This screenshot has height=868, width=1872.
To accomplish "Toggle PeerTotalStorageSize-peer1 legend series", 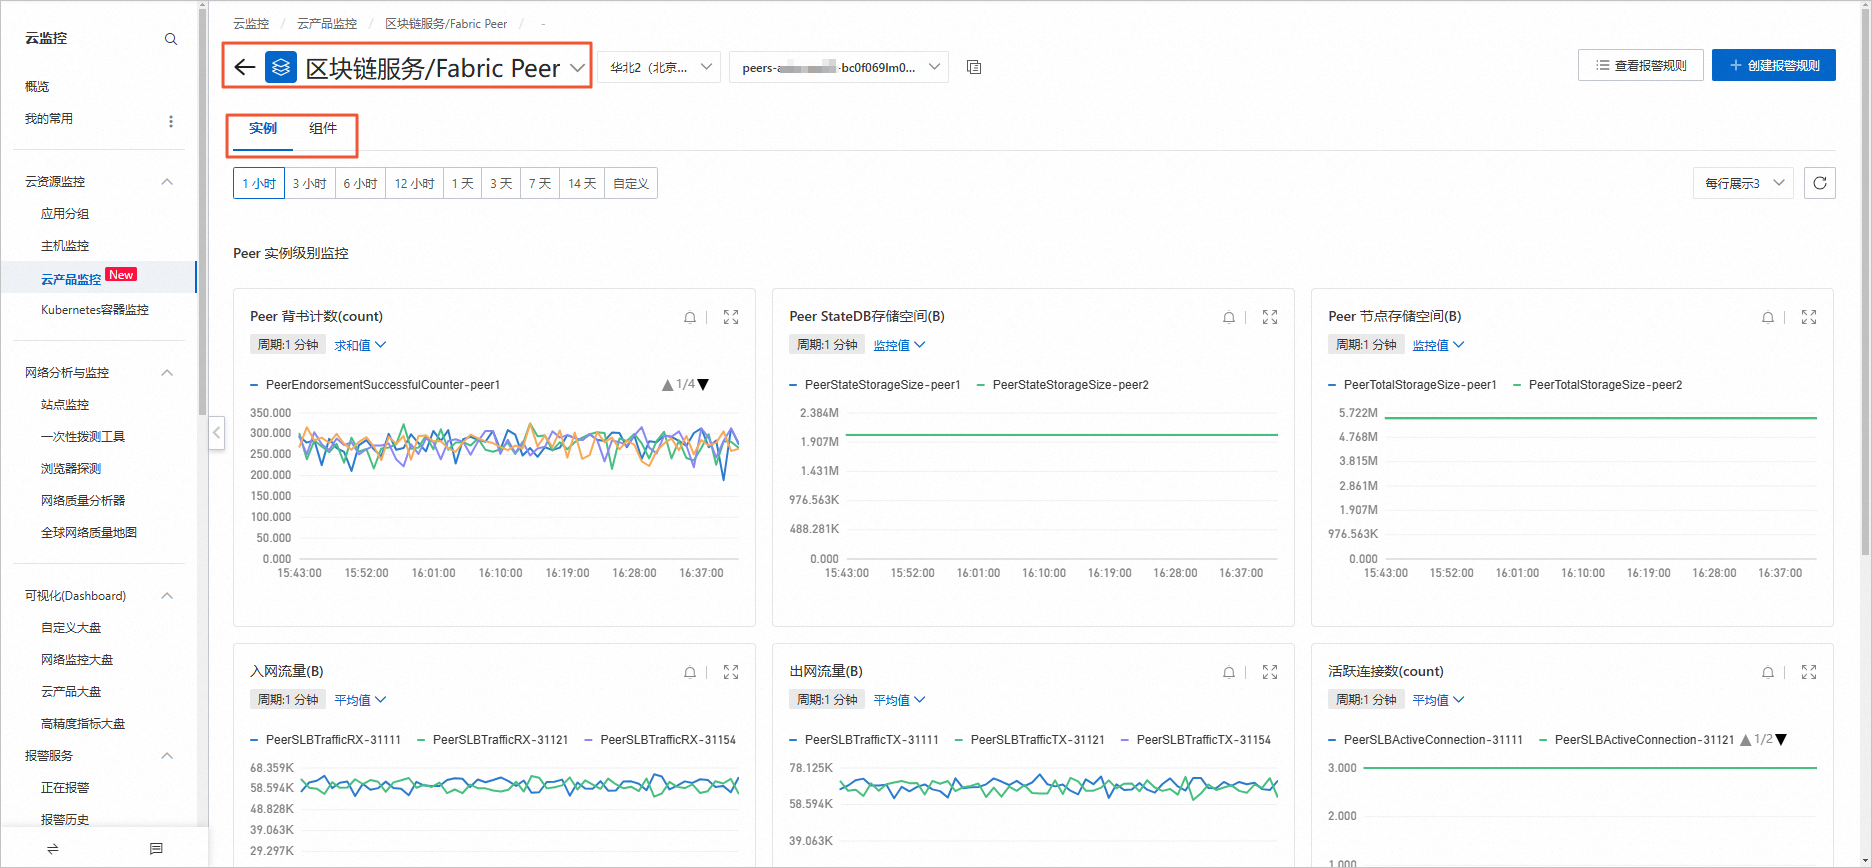I will (1413, 385).
